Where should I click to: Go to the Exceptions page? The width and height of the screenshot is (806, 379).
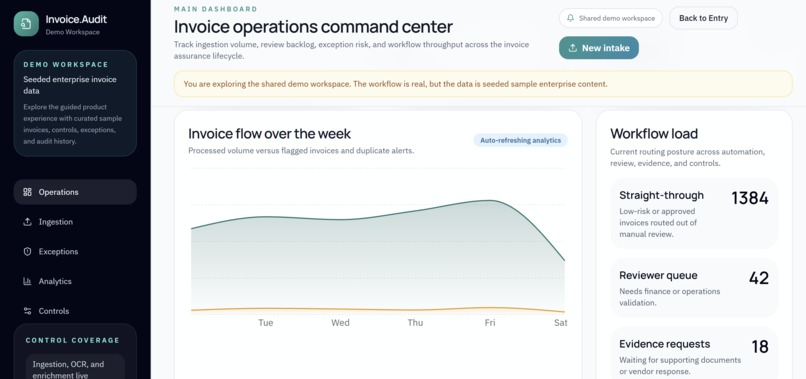pos(75,251)
